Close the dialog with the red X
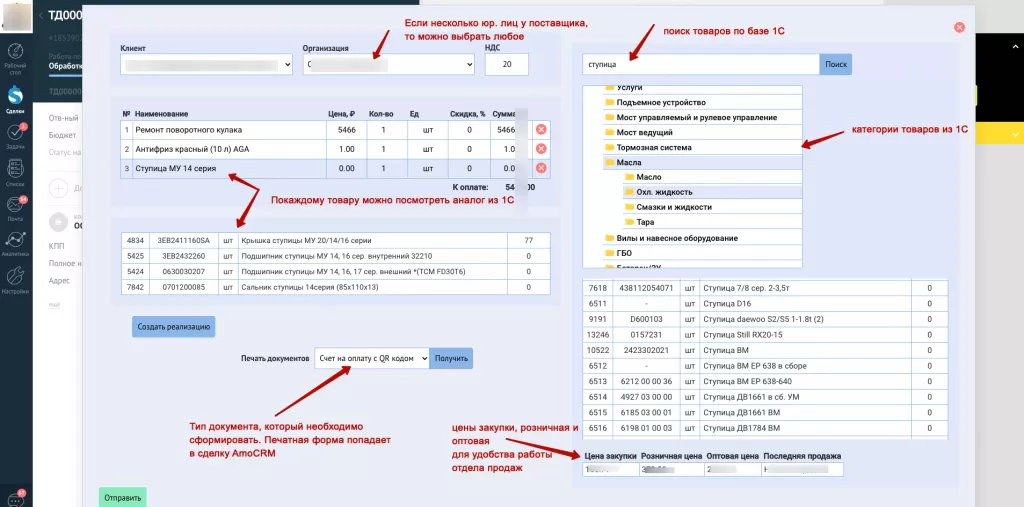 (x=959, y=28)
